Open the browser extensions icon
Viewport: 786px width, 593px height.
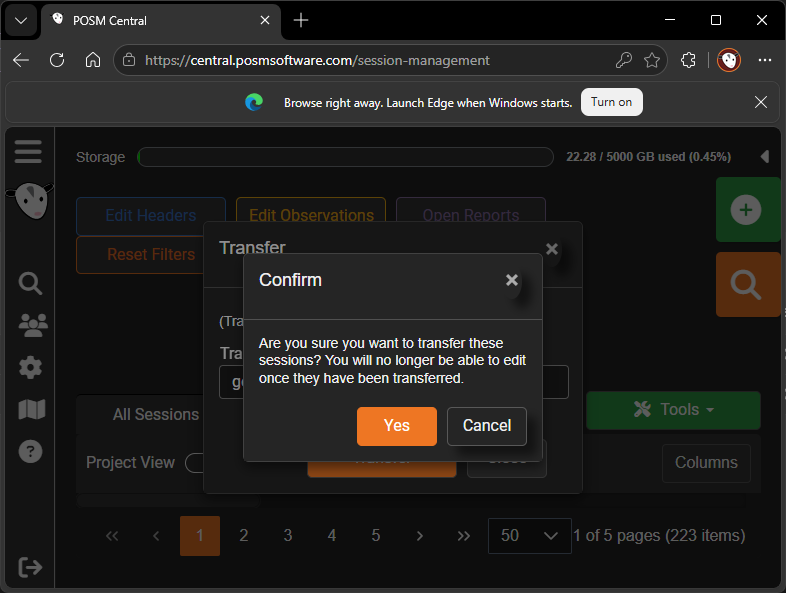point(688,60)
